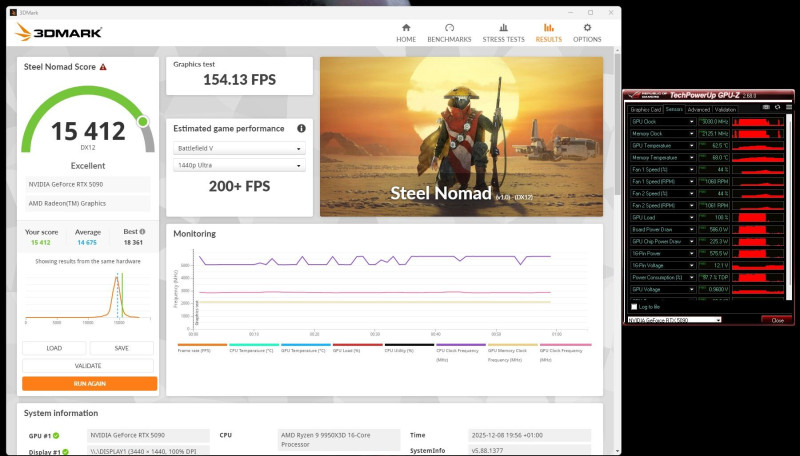
Task: Open the 1440p Ultra resolution dropdown
Action: [239, 165]
